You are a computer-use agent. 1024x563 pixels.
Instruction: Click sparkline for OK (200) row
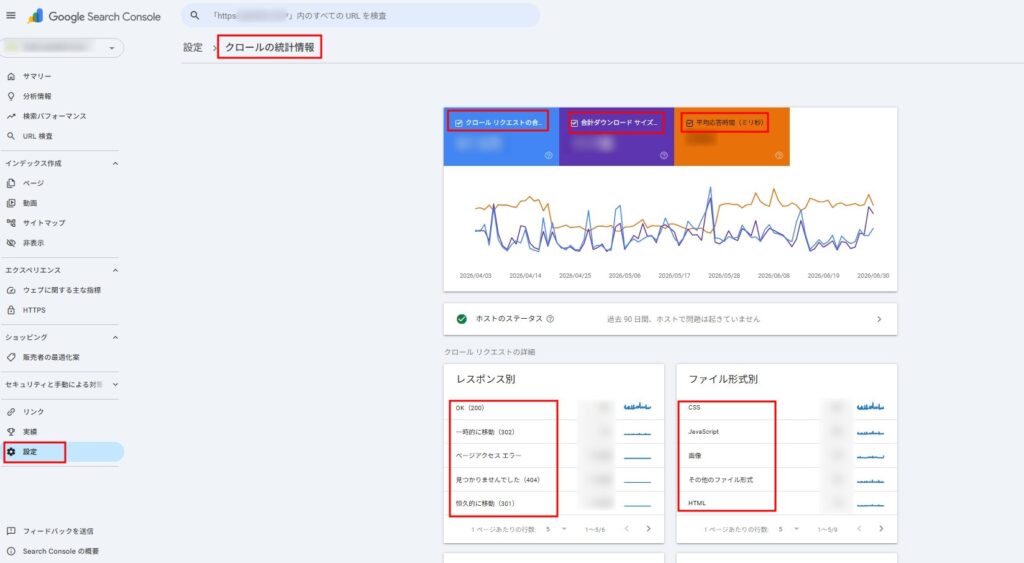tap(637, 407)
